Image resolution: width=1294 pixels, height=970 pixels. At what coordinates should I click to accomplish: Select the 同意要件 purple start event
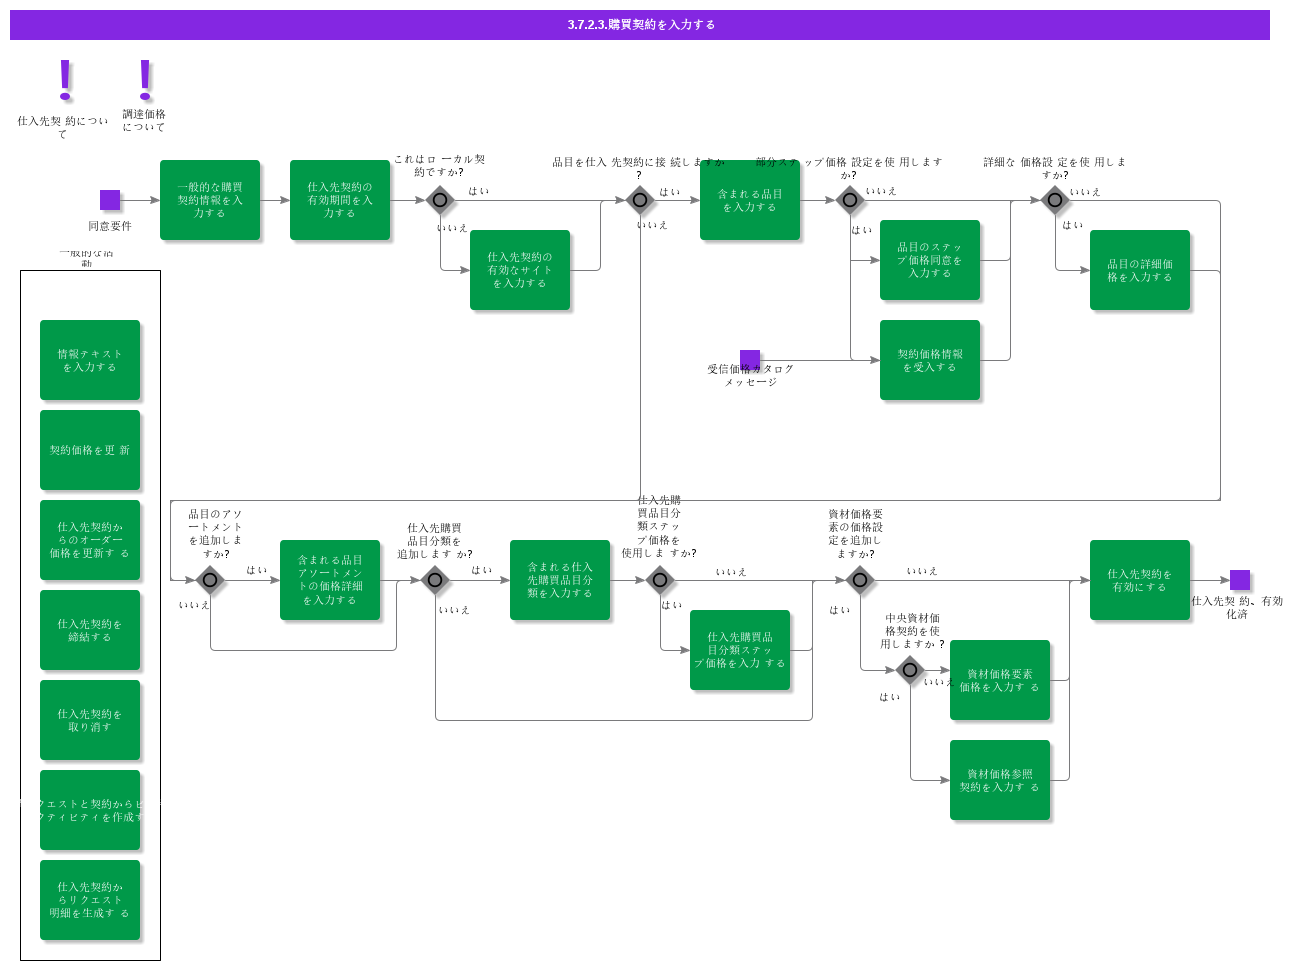pos(110,200)
